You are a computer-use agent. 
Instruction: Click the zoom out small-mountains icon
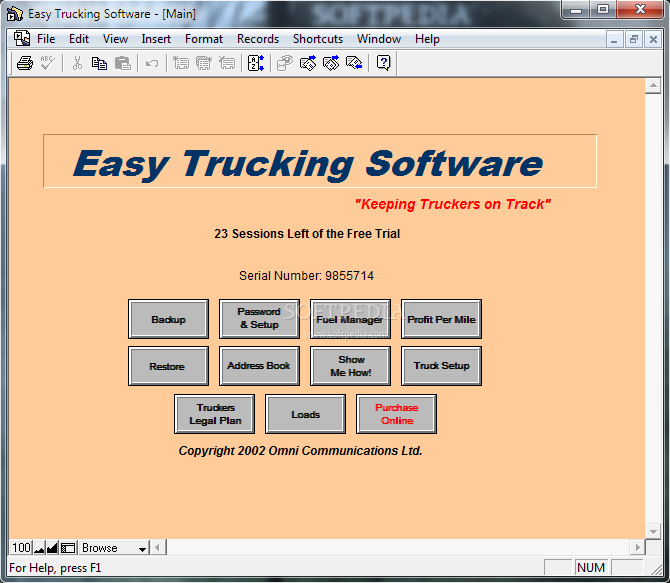tap(39, 548)
